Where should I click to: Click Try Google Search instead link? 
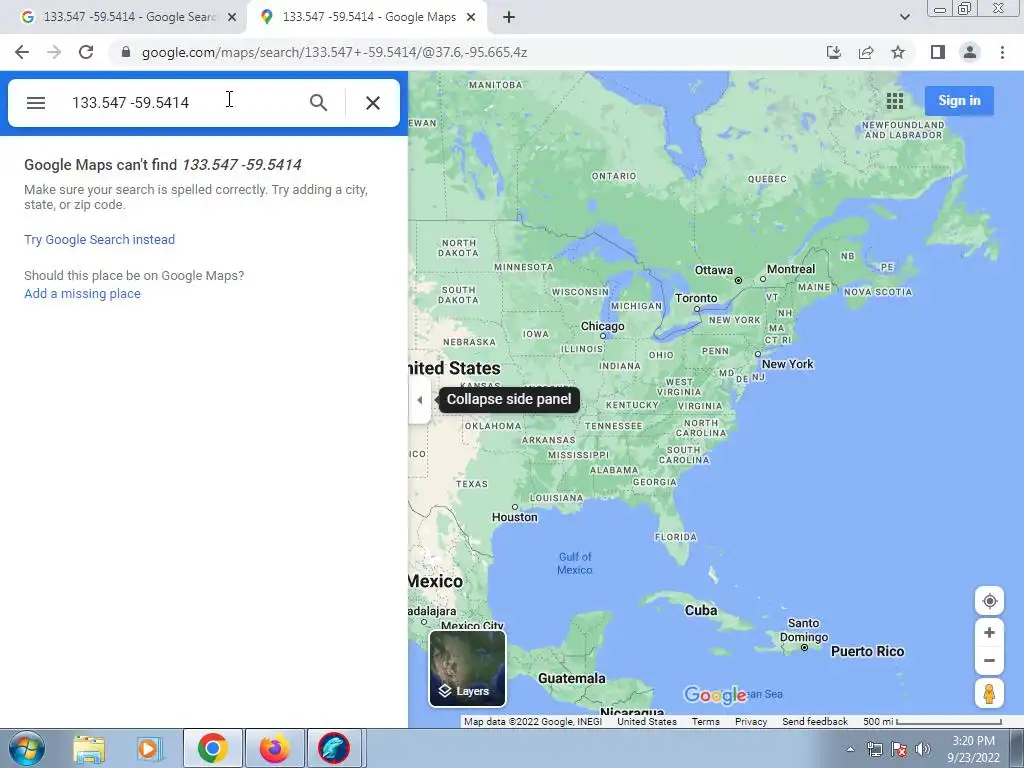click(x=99, y=240)
